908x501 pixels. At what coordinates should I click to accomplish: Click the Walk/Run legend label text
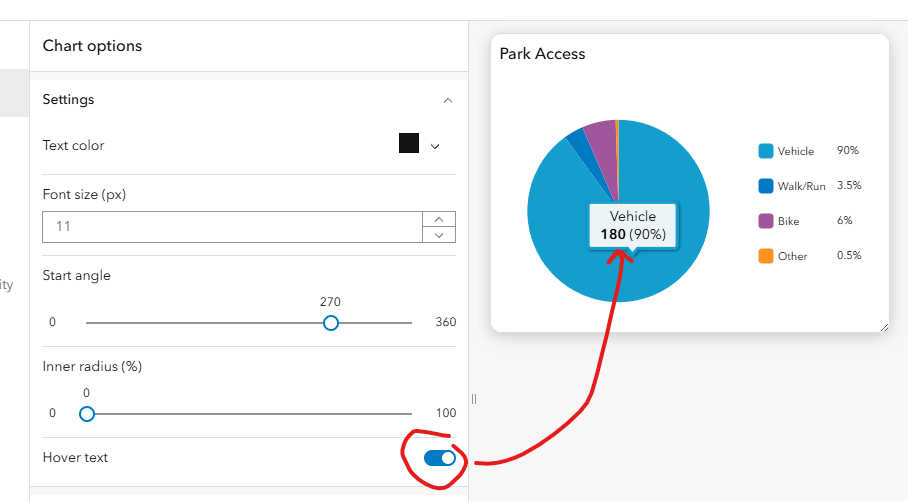(x=801, y=186)
